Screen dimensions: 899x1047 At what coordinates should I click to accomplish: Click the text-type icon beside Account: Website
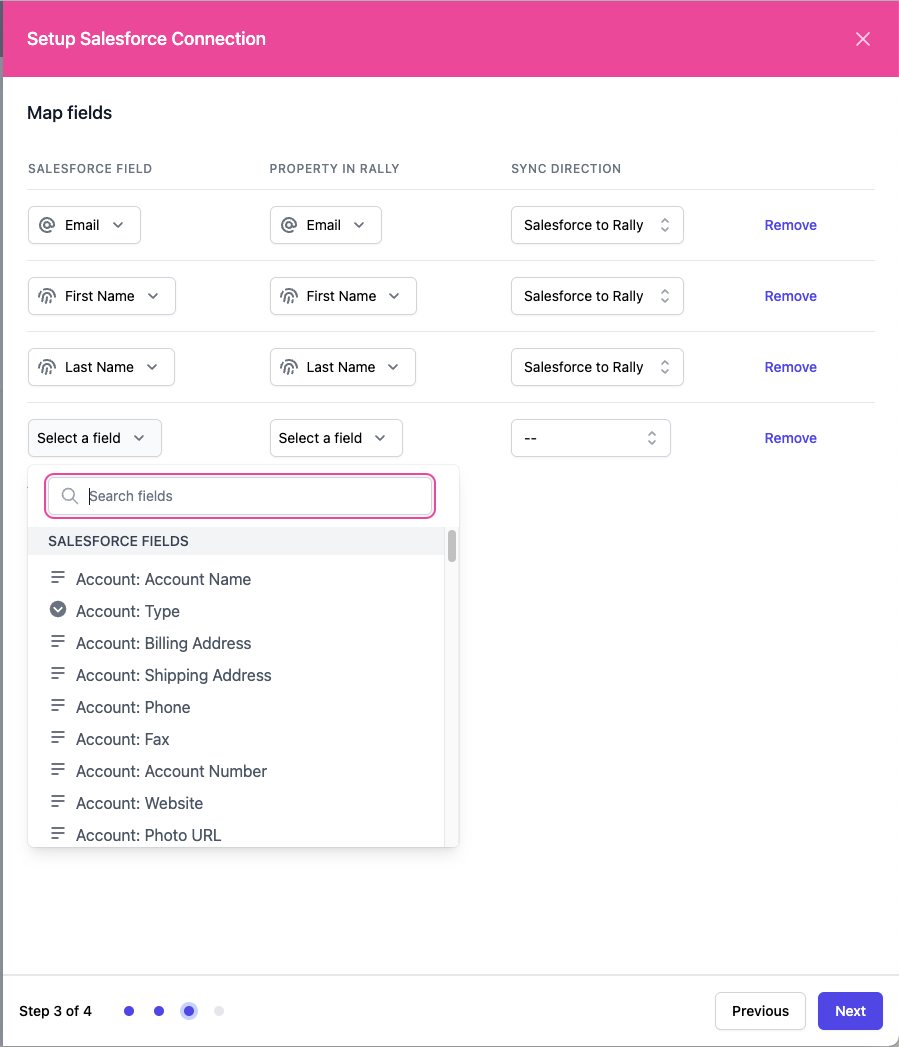[x=58, y=801]
